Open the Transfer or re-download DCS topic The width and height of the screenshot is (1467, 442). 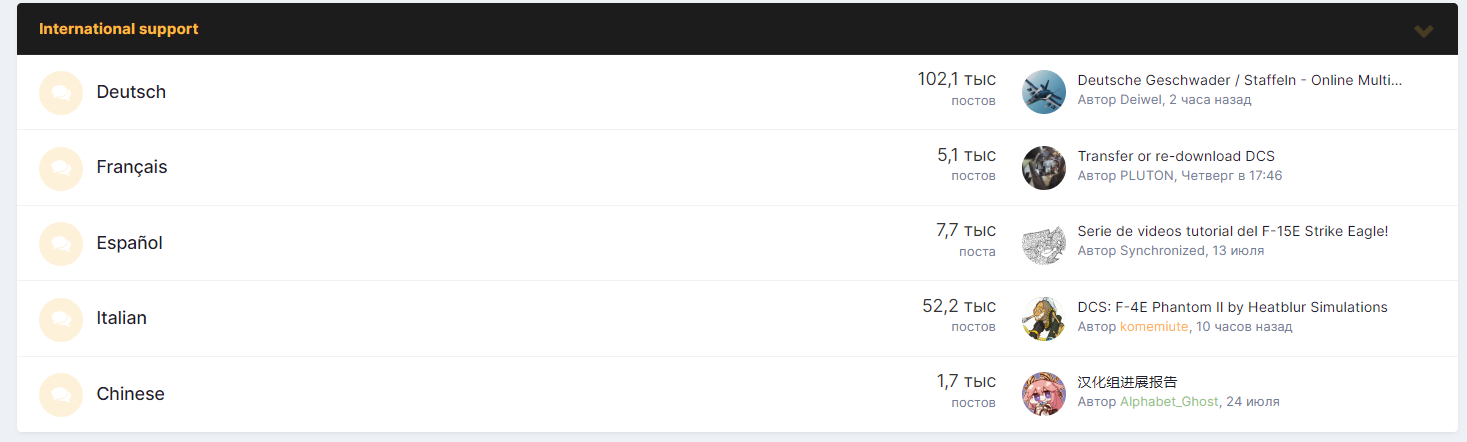(1176, 156)
